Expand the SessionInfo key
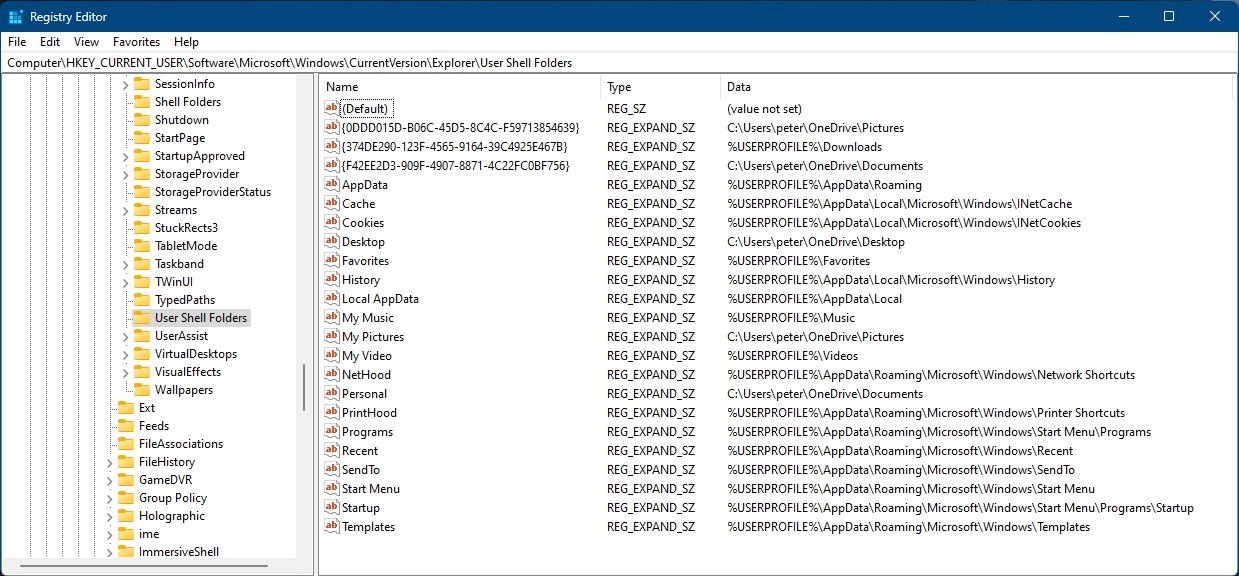This screenshot has width=1239, height=576. (125, 84)
